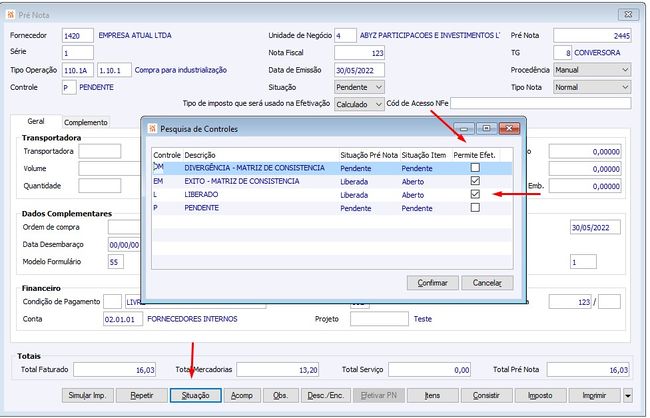The image size is (650, 418).
Task: Uncheck Permite Efet. for EXITO row
Action: (475, 181)
